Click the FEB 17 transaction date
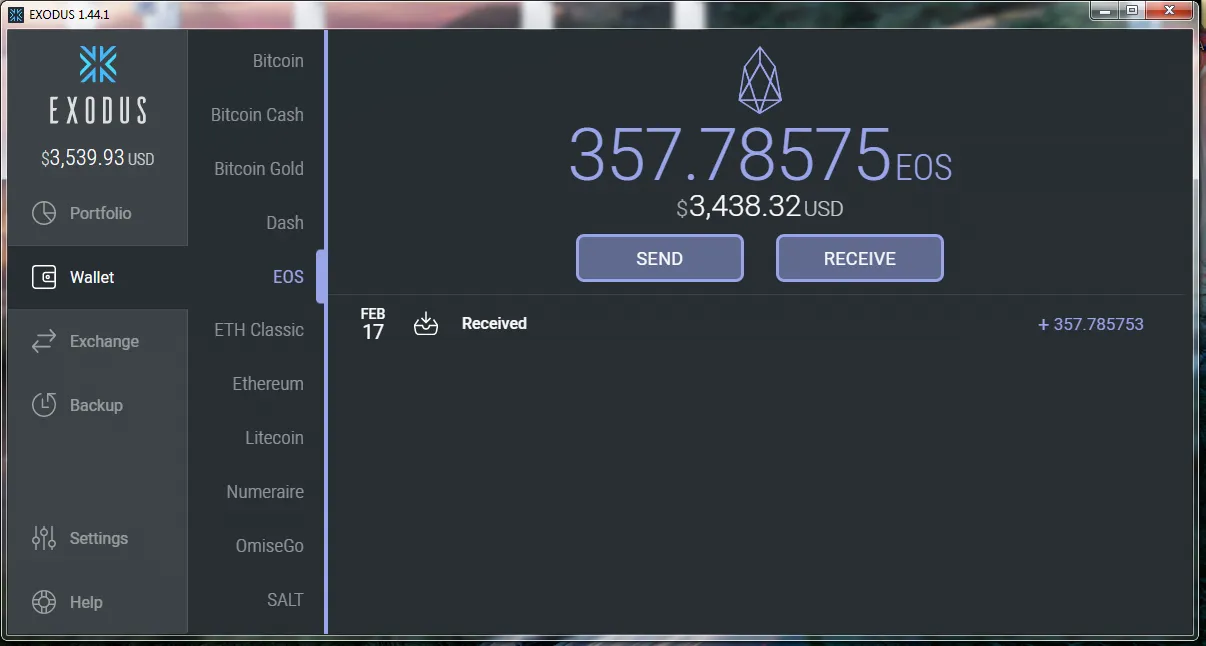 [373, 324]
